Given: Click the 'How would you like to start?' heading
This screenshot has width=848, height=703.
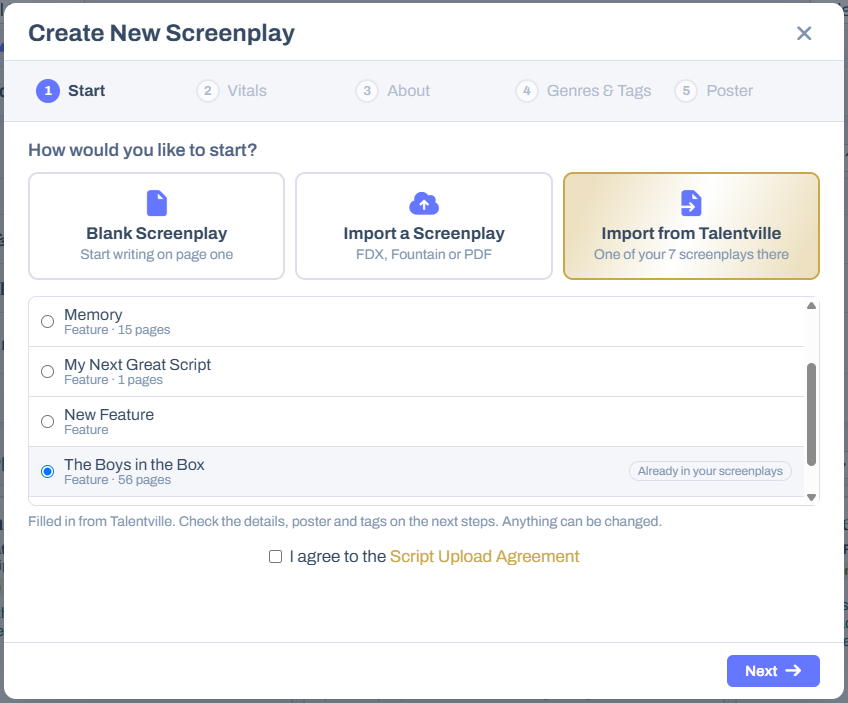Looking at the screenshot, I should coord(143,150).
